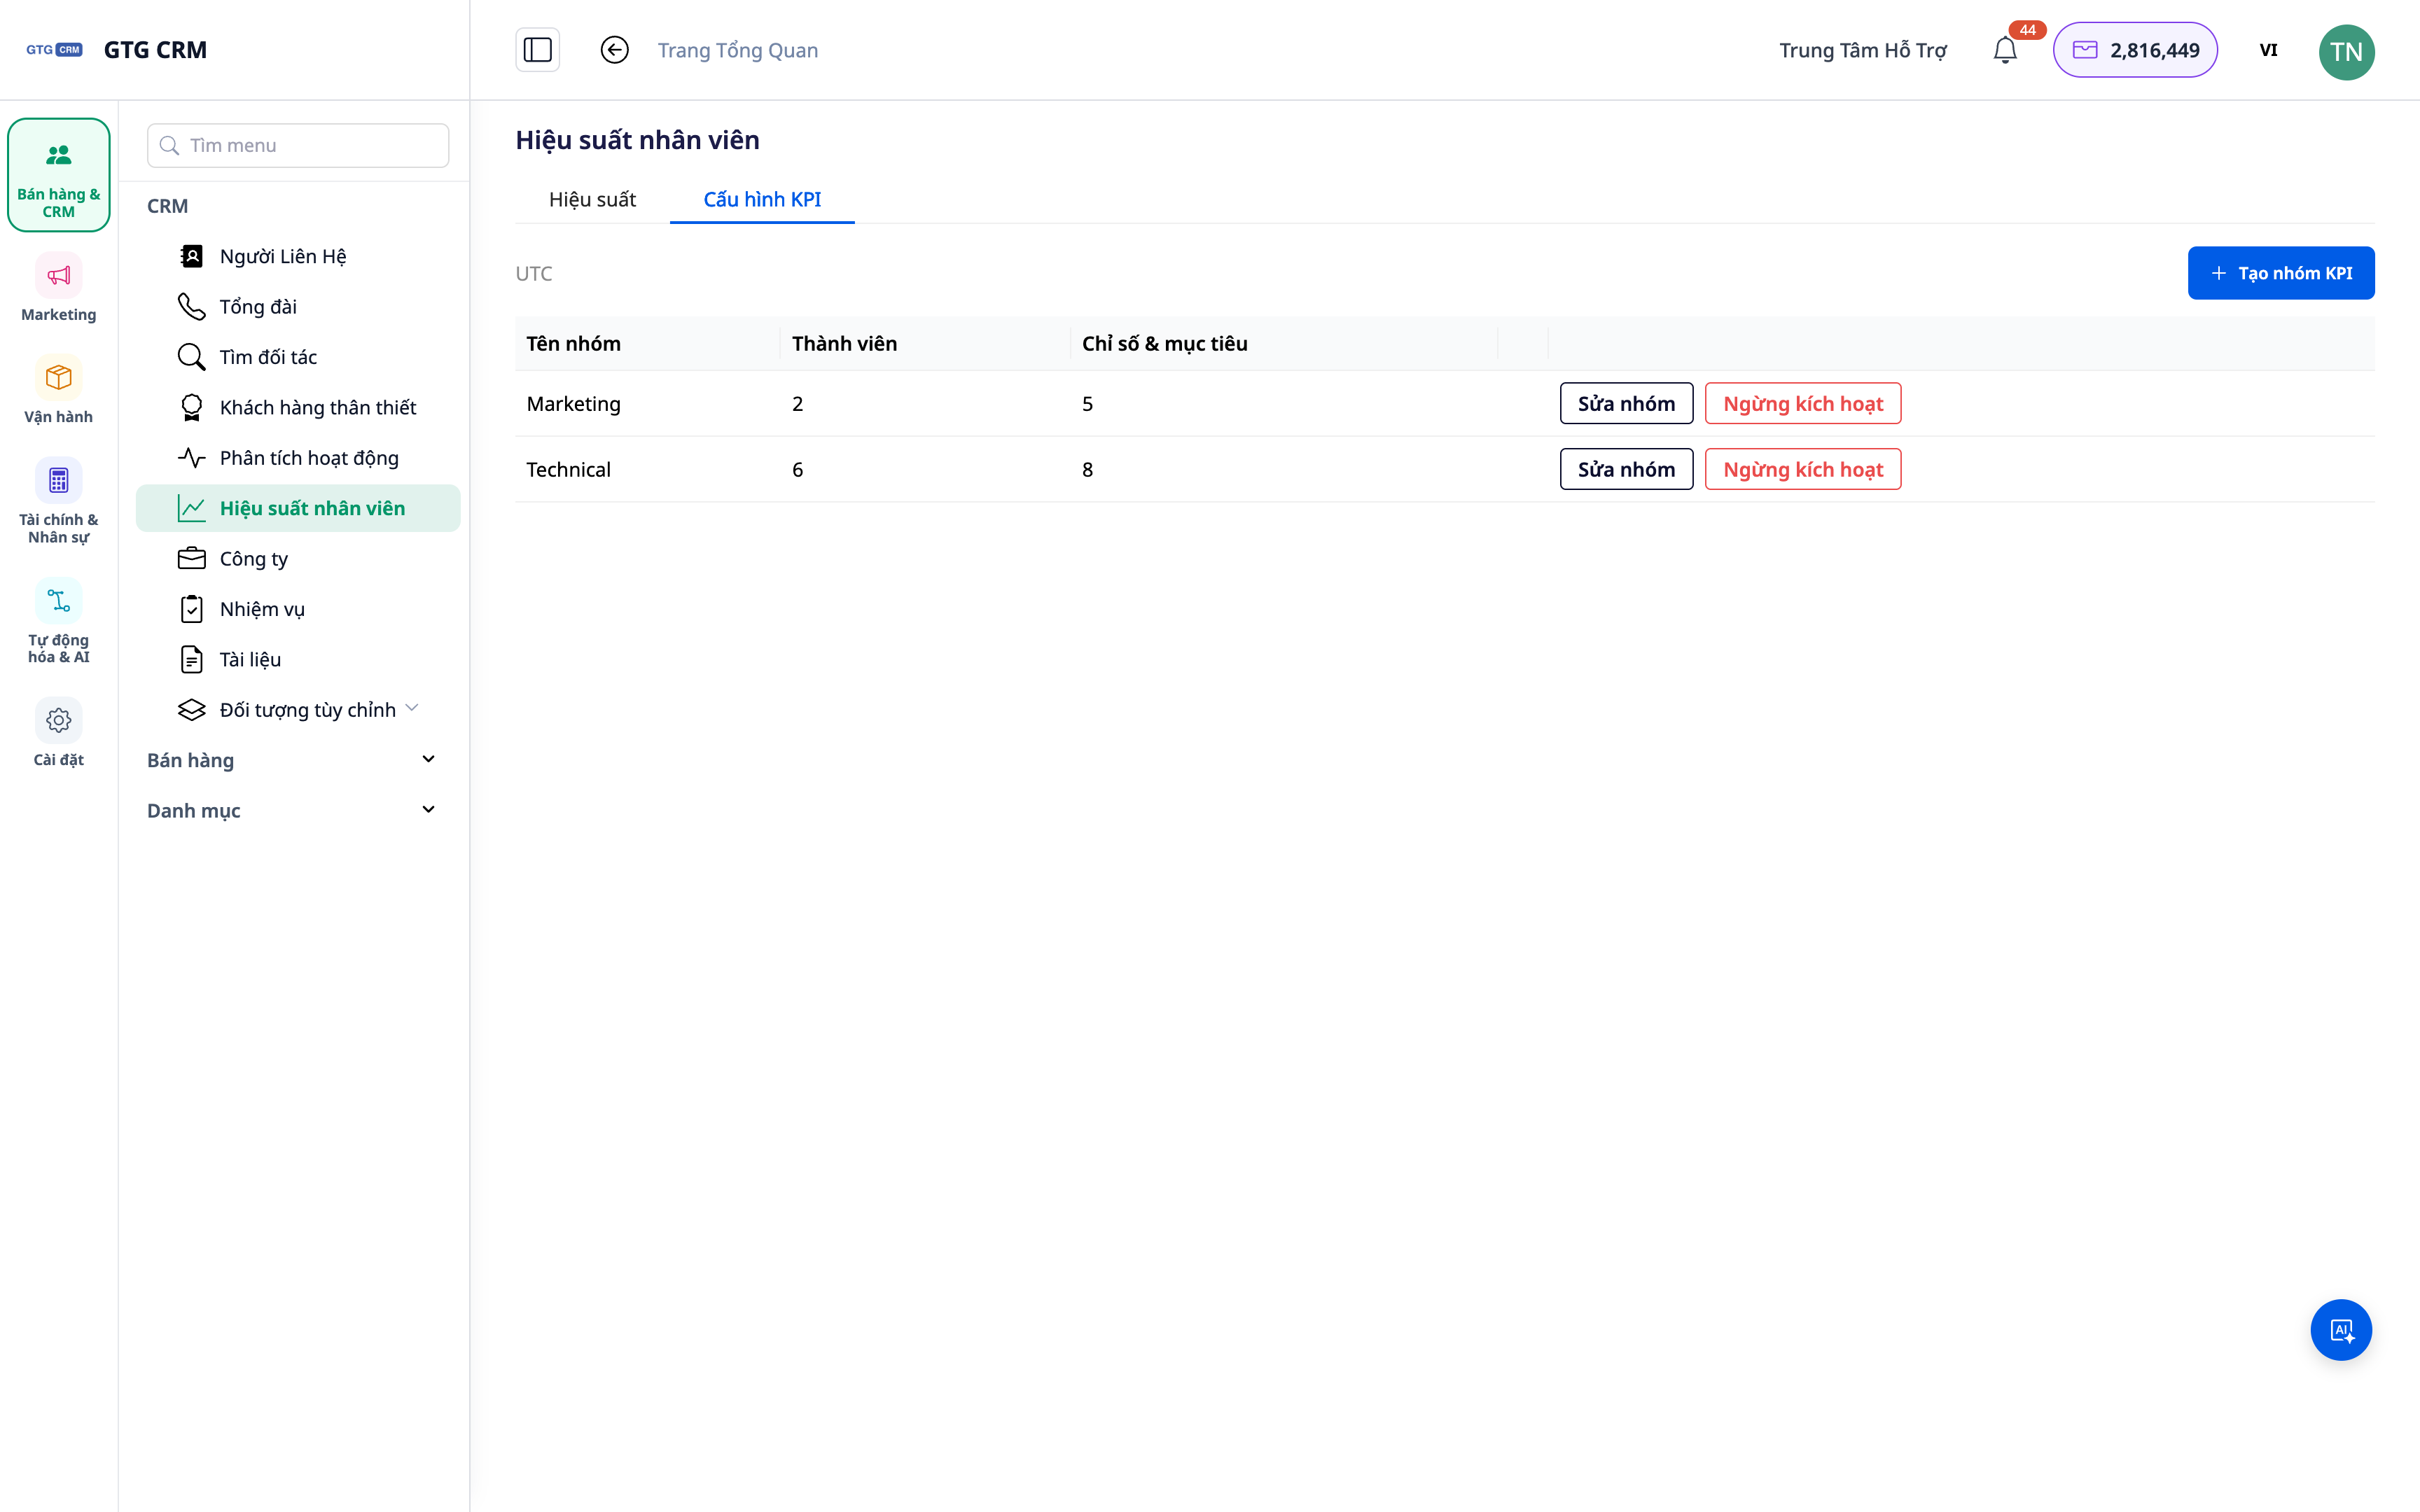Switch language via VI selector
This screenshot has width=2420, height=1512.
(2268, 50)
